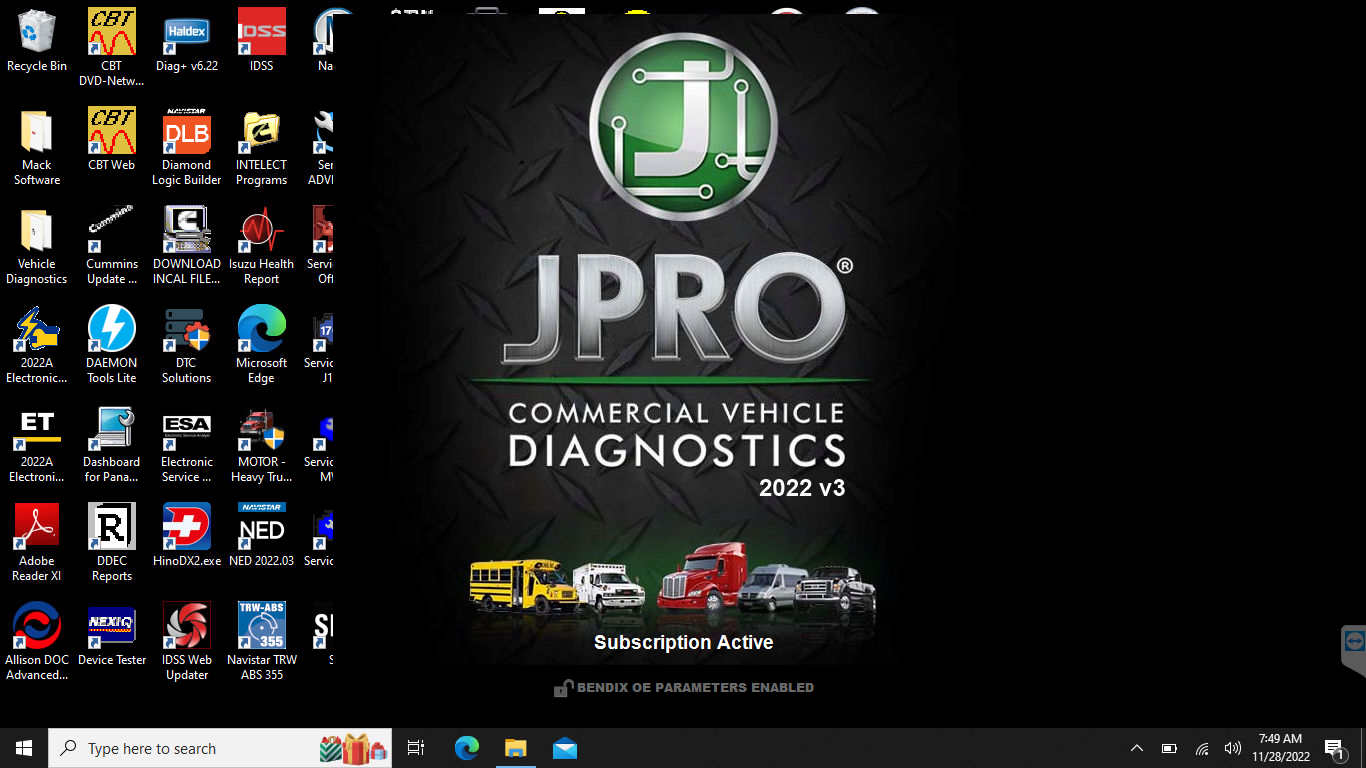
Task: Click the TeamViewer side panel tab
Action: coord(1354,641)
